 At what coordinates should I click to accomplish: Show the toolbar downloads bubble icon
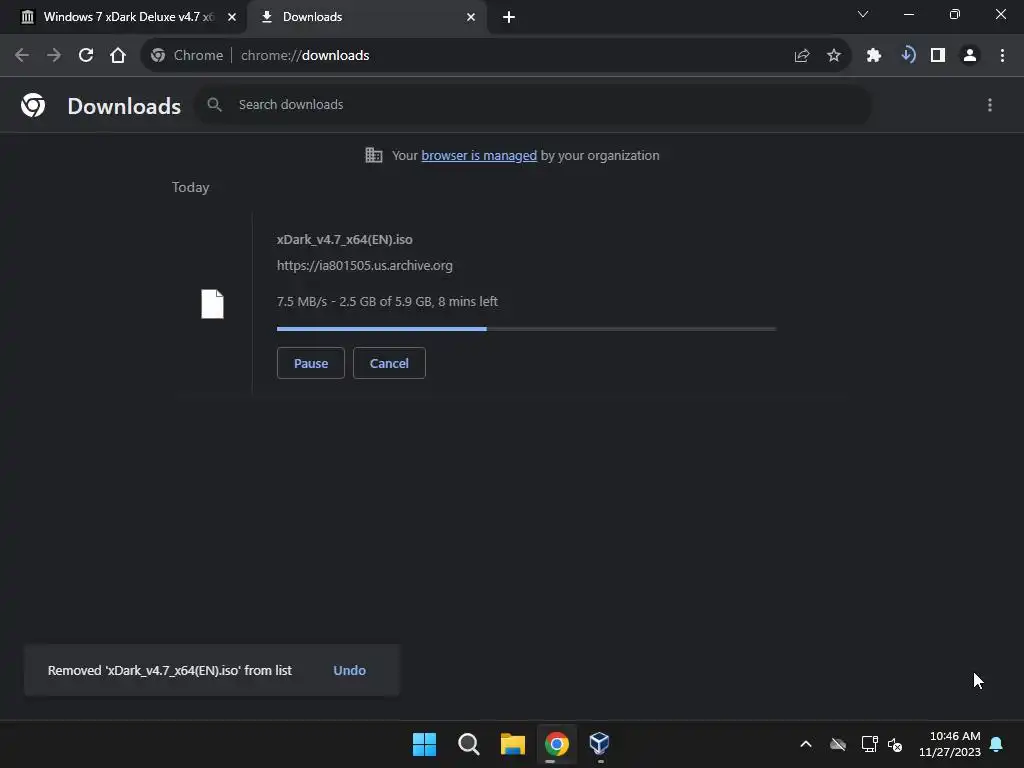pos(907,56)
